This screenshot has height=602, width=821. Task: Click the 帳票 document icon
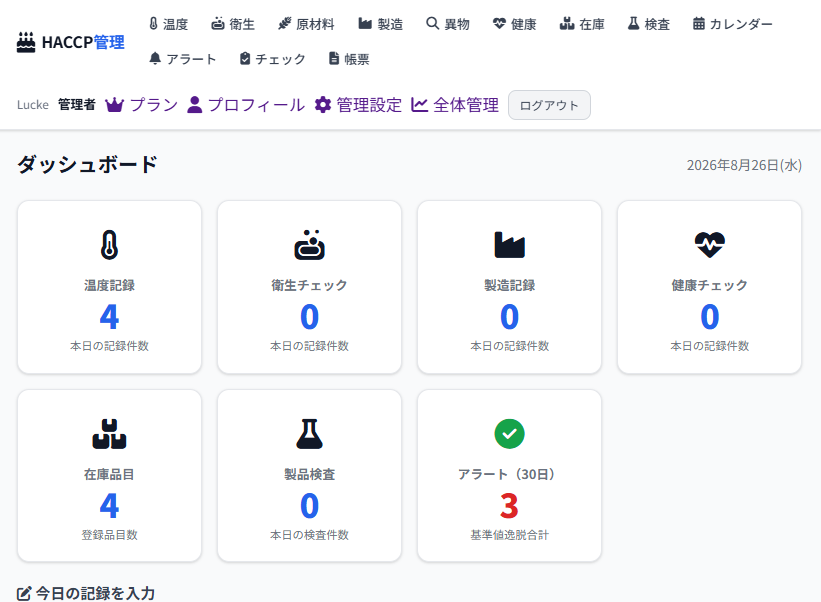click(x=334, y=59)
